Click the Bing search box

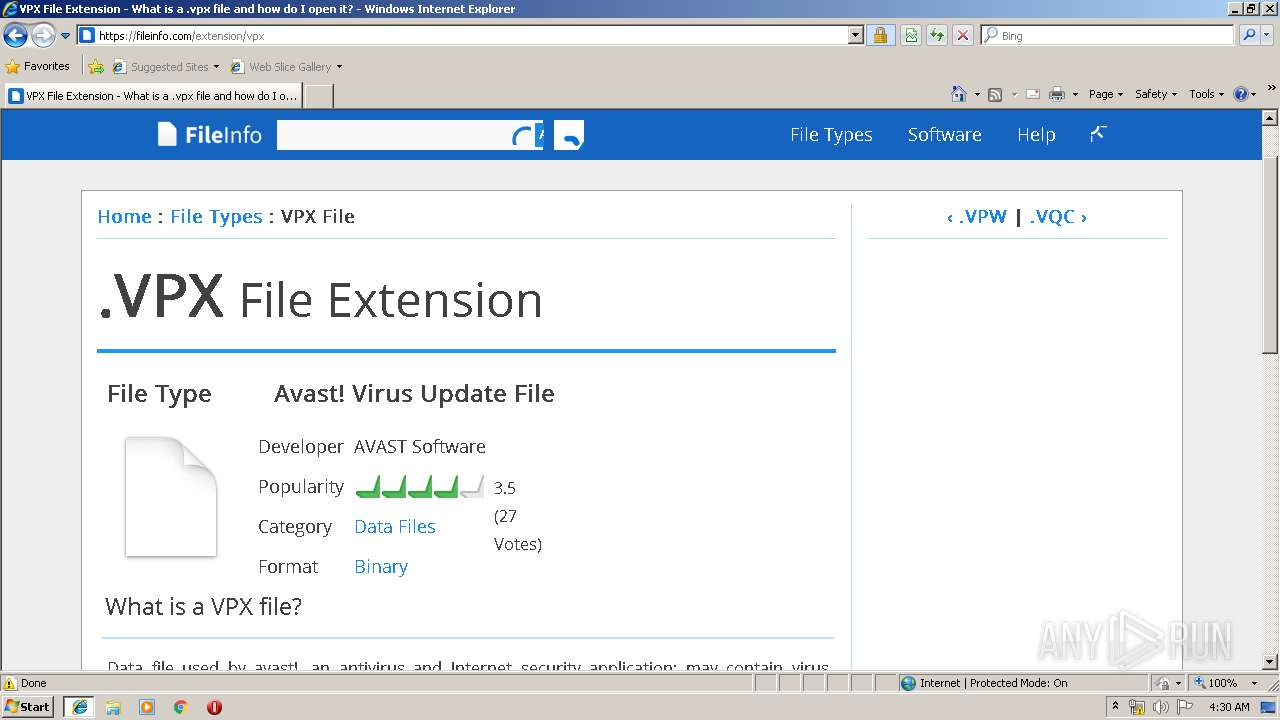(1108, 36)
